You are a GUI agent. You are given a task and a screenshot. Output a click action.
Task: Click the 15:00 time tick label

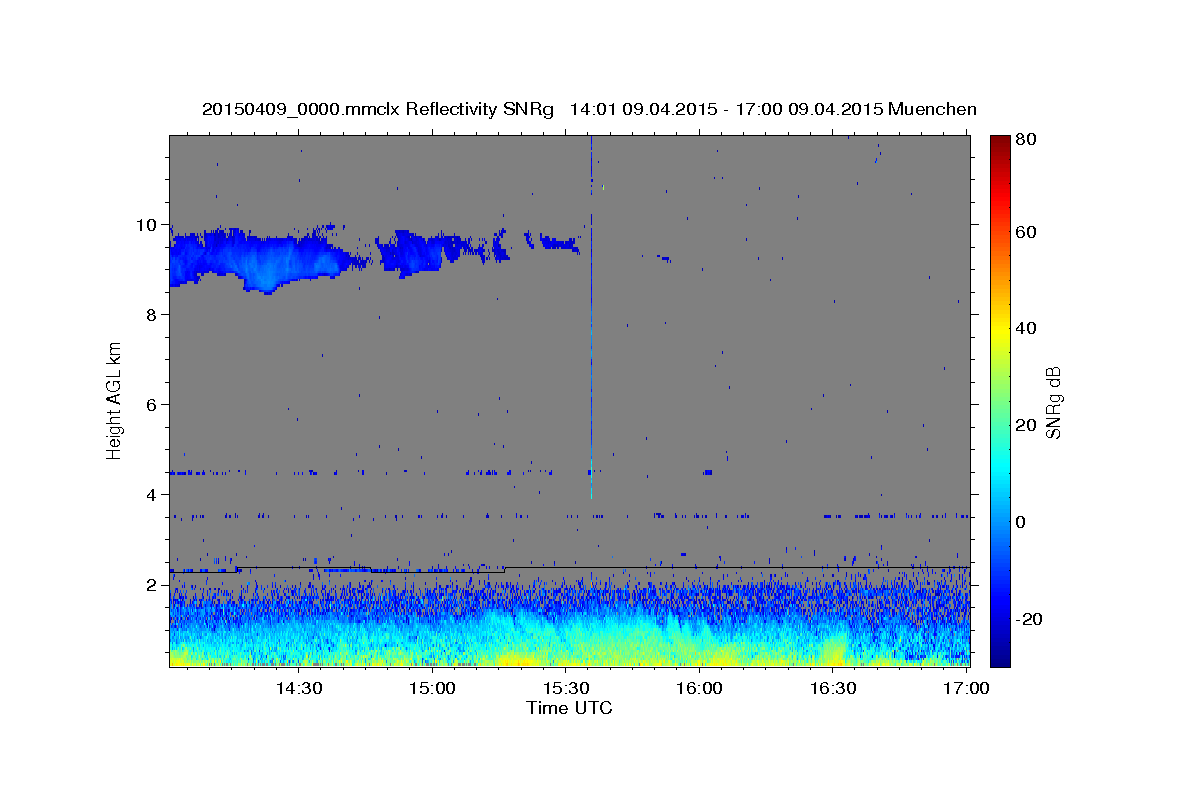[433, 688]
